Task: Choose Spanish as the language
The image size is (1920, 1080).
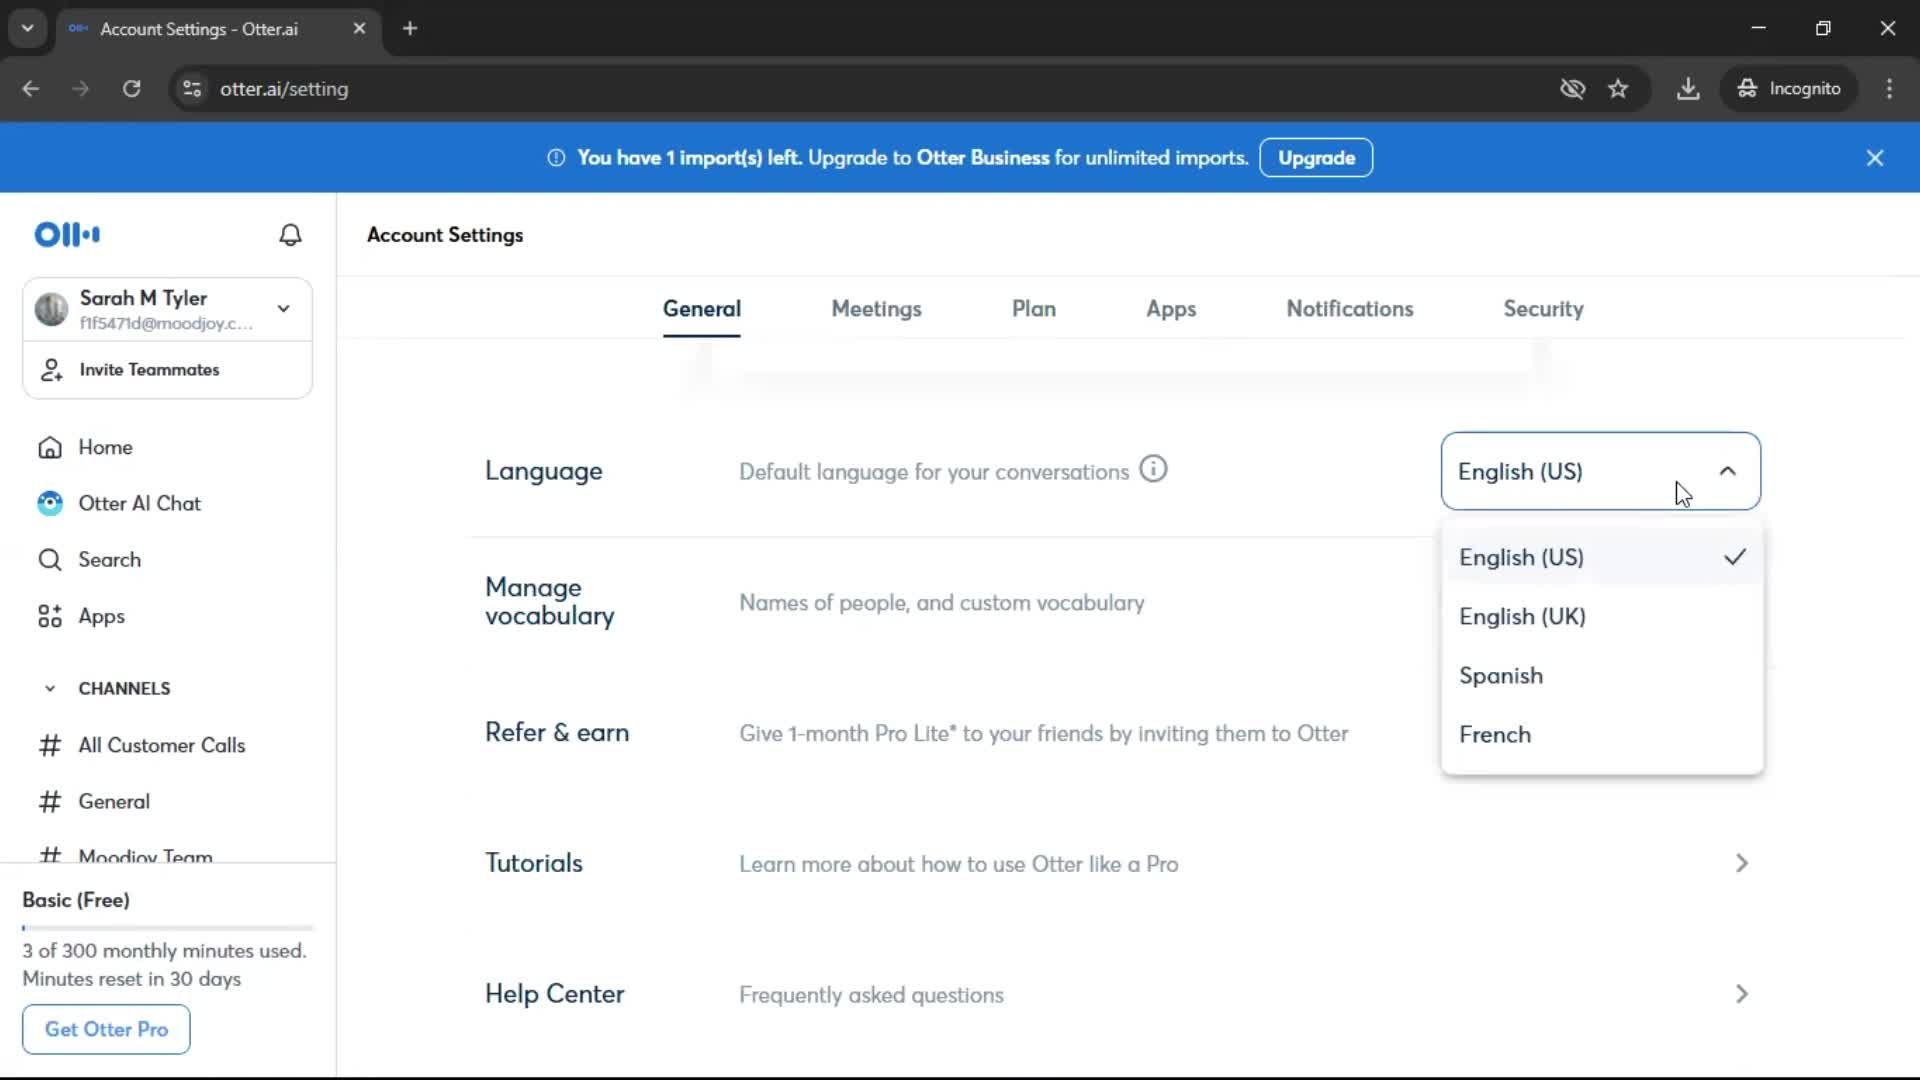Action: click(x=1601, y=675)
